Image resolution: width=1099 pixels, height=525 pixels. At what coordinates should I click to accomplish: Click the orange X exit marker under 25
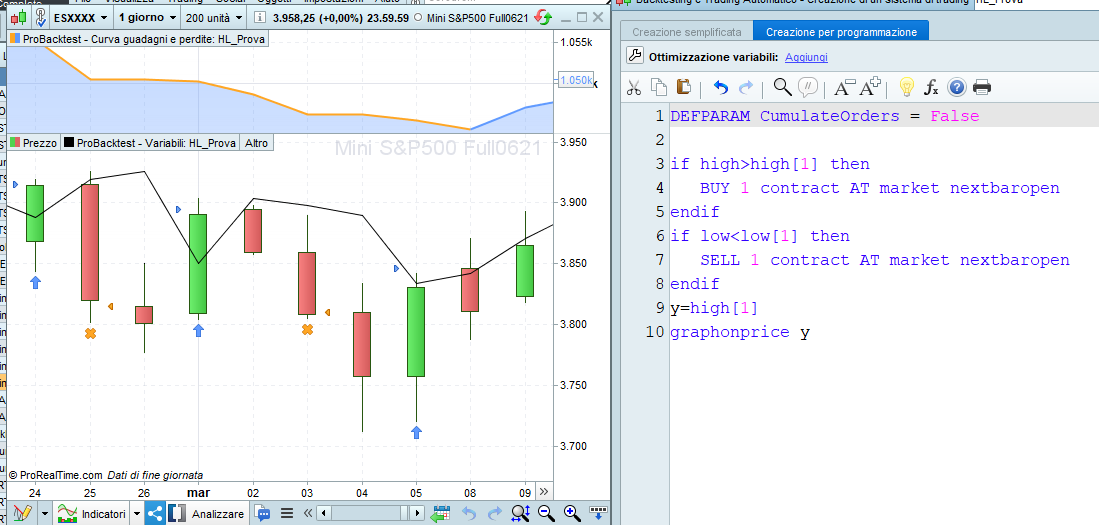[x=90, y=334]
